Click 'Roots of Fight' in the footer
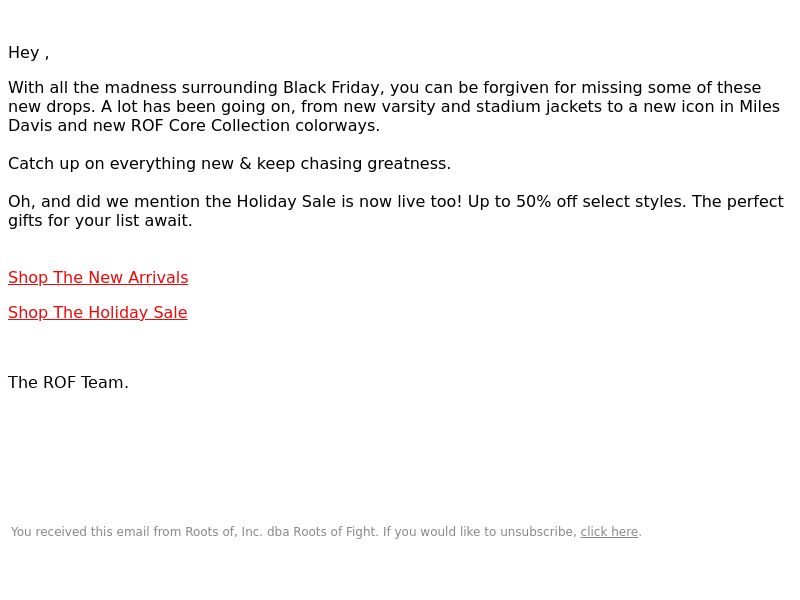This screenshot has width=800, height=600. coord(335,532)
